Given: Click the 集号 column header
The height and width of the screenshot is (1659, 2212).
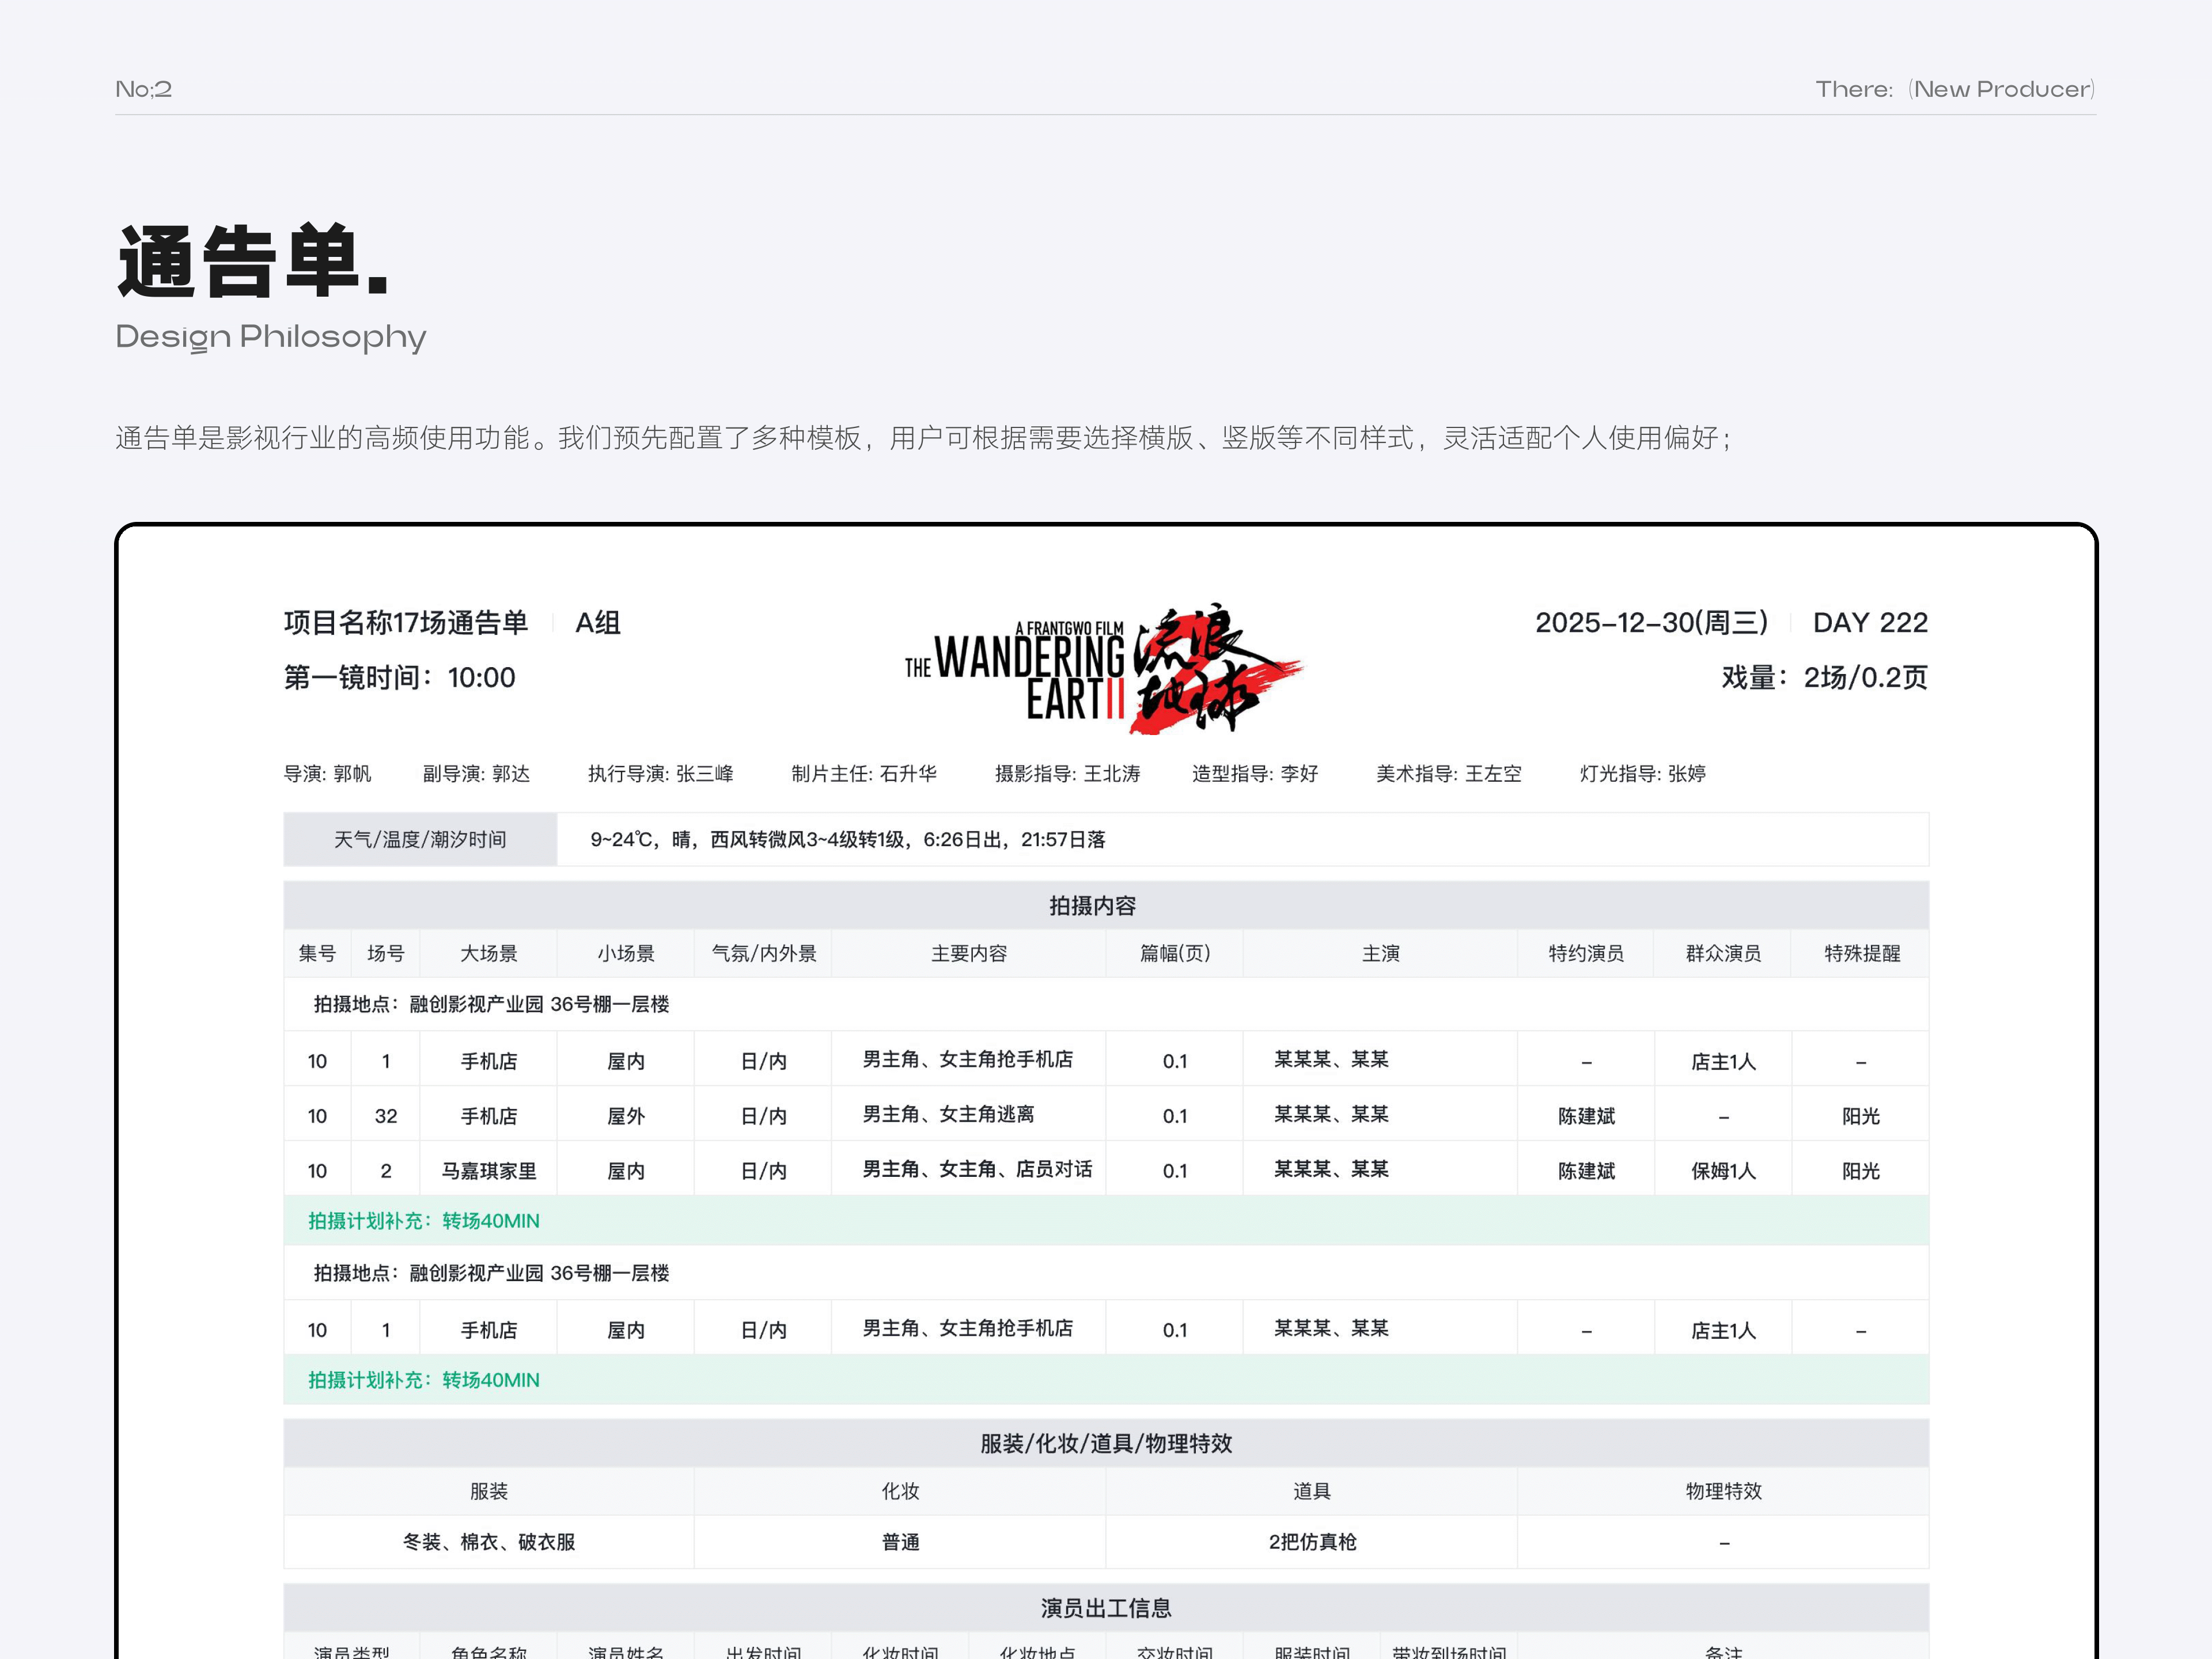Looking at the screenshot, I should click(x=317, y=954).
